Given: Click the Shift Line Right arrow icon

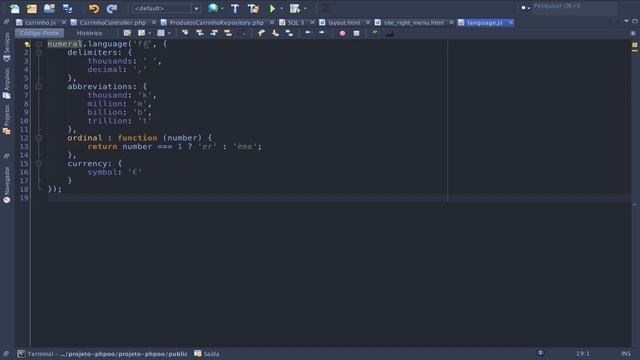Looking at the screenshot, I should [x=322, y=33].
